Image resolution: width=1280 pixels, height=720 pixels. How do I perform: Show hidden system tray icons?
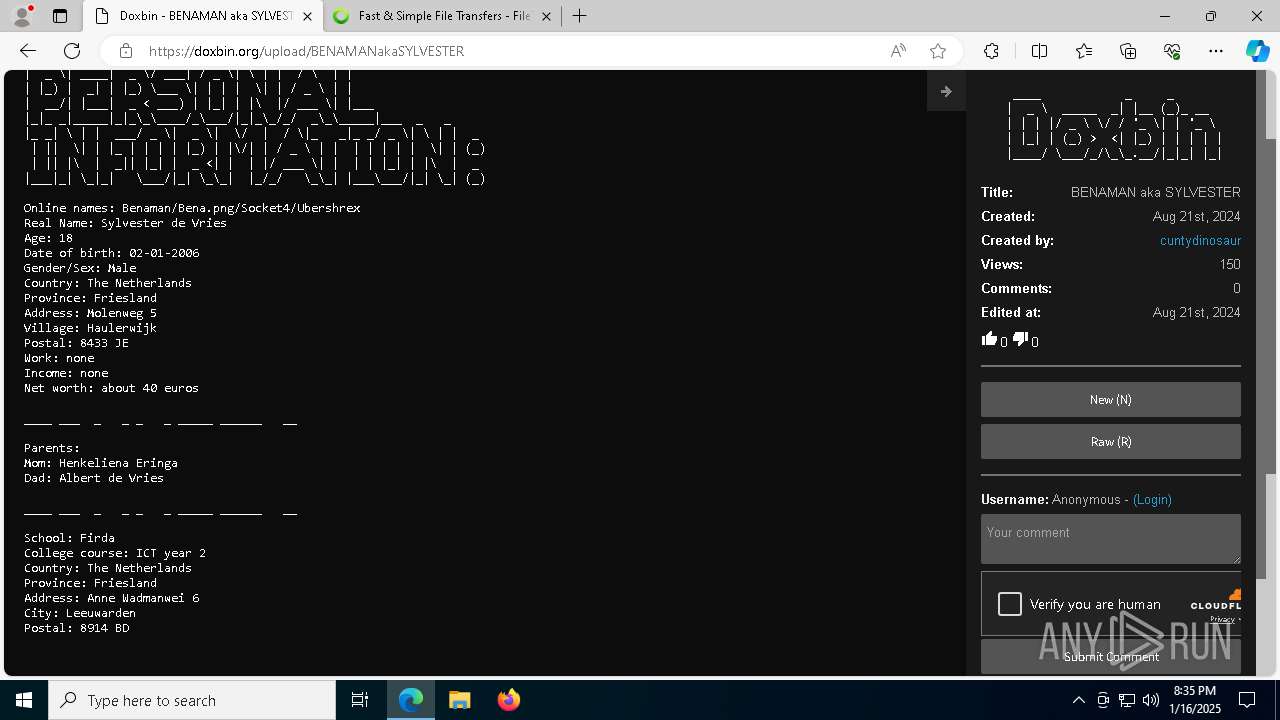[x=1078, y=700]
